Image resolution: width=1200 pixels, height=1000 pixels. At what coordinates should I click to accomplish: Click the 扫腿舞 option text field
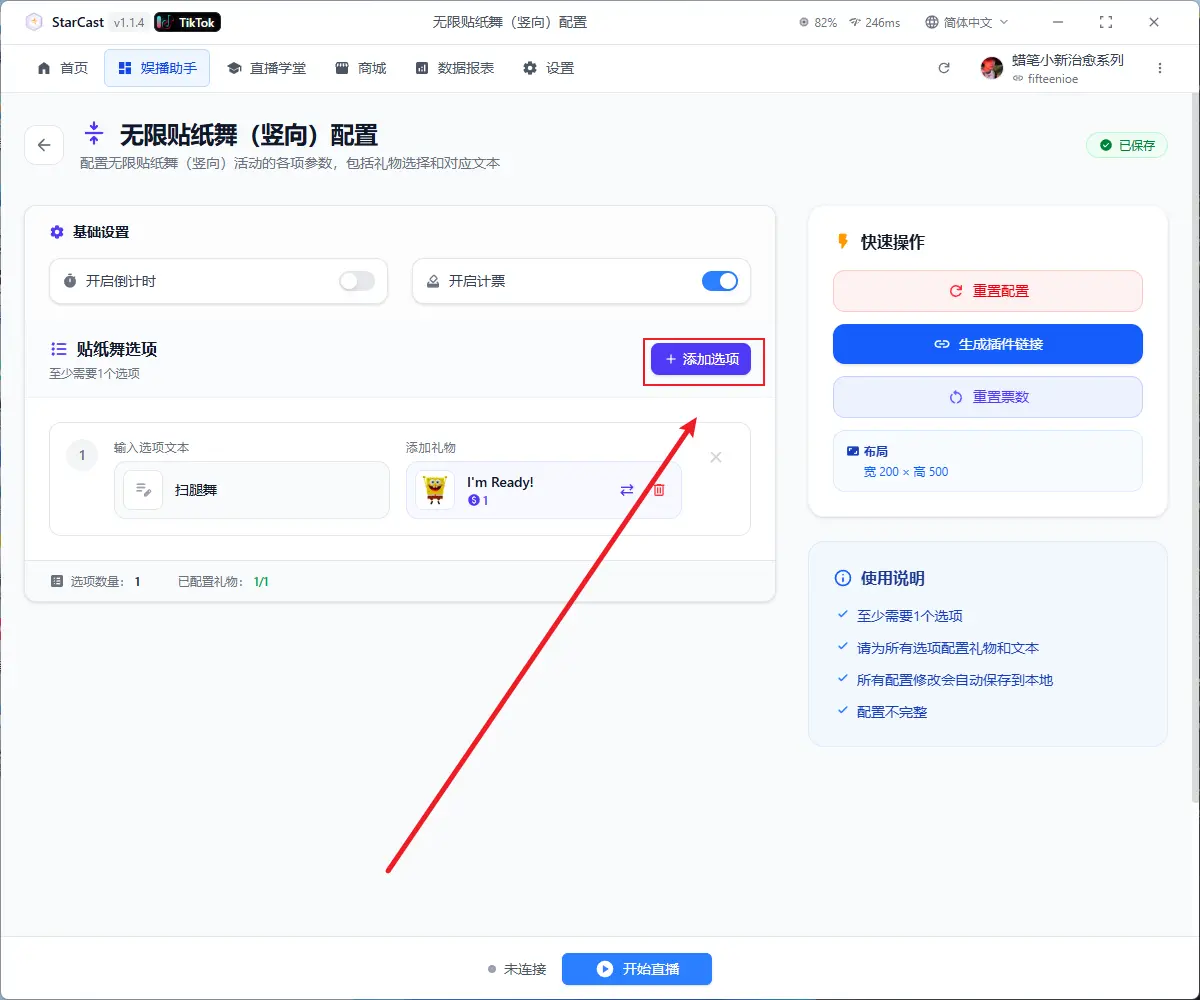[x=270, y=490]
